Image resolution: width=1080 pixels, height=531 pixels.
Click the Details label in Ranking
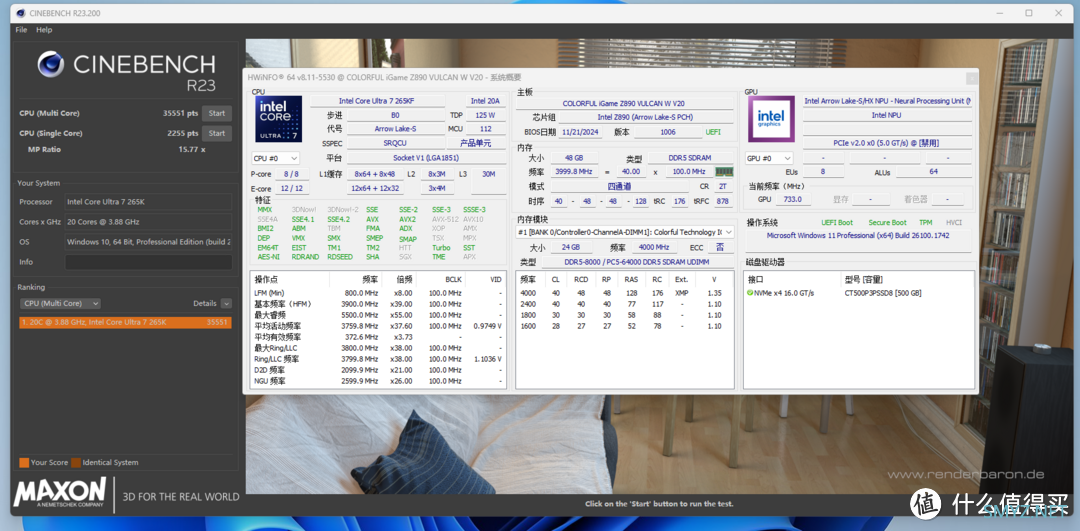[205, 303]
